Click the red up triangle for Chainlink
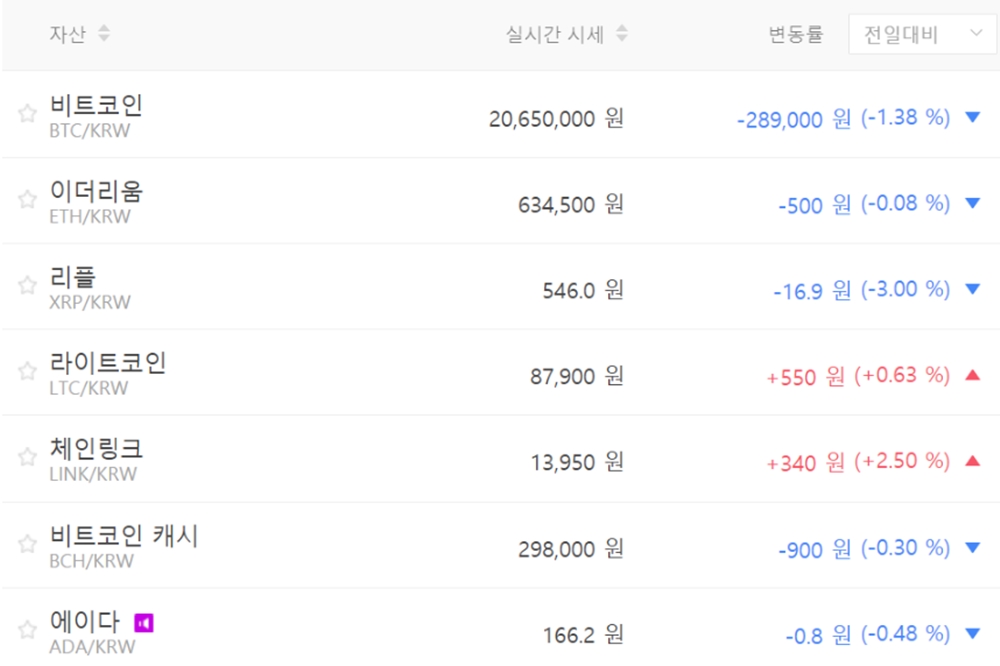Viewport: 1000px width, 666px height. click(972, 461)
